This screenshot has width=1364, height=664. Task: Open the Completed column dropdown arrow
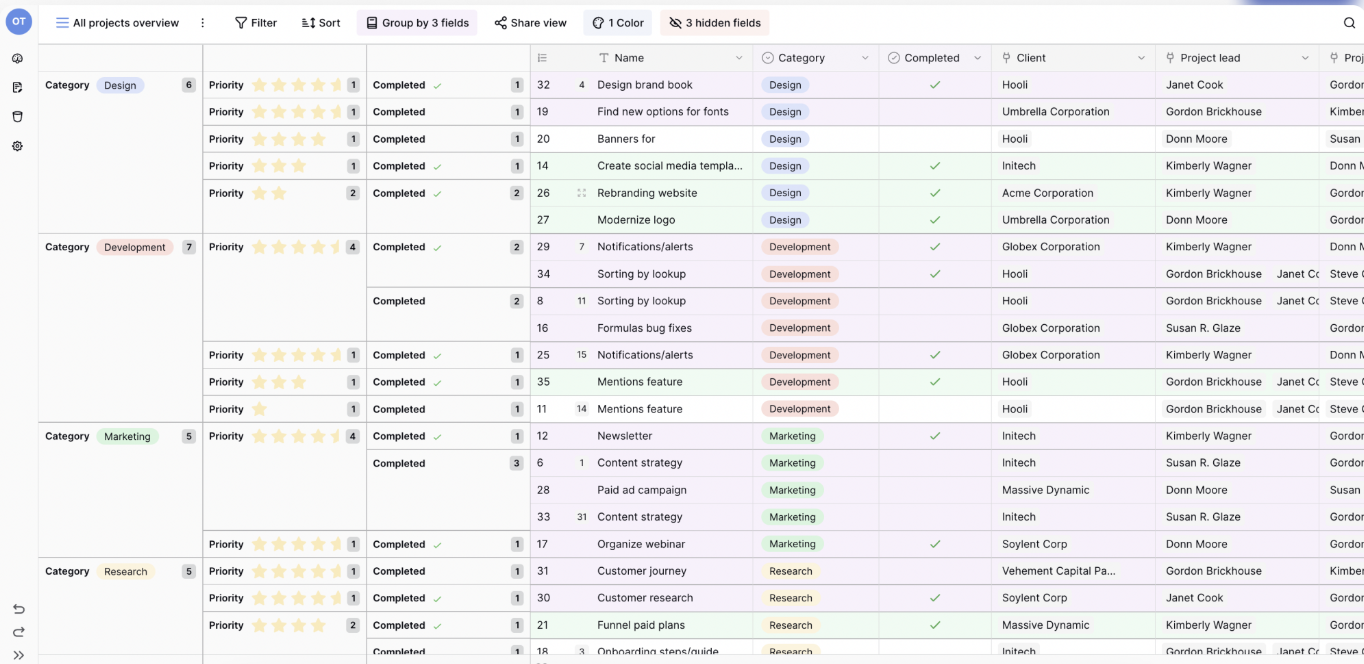point(977,58)
